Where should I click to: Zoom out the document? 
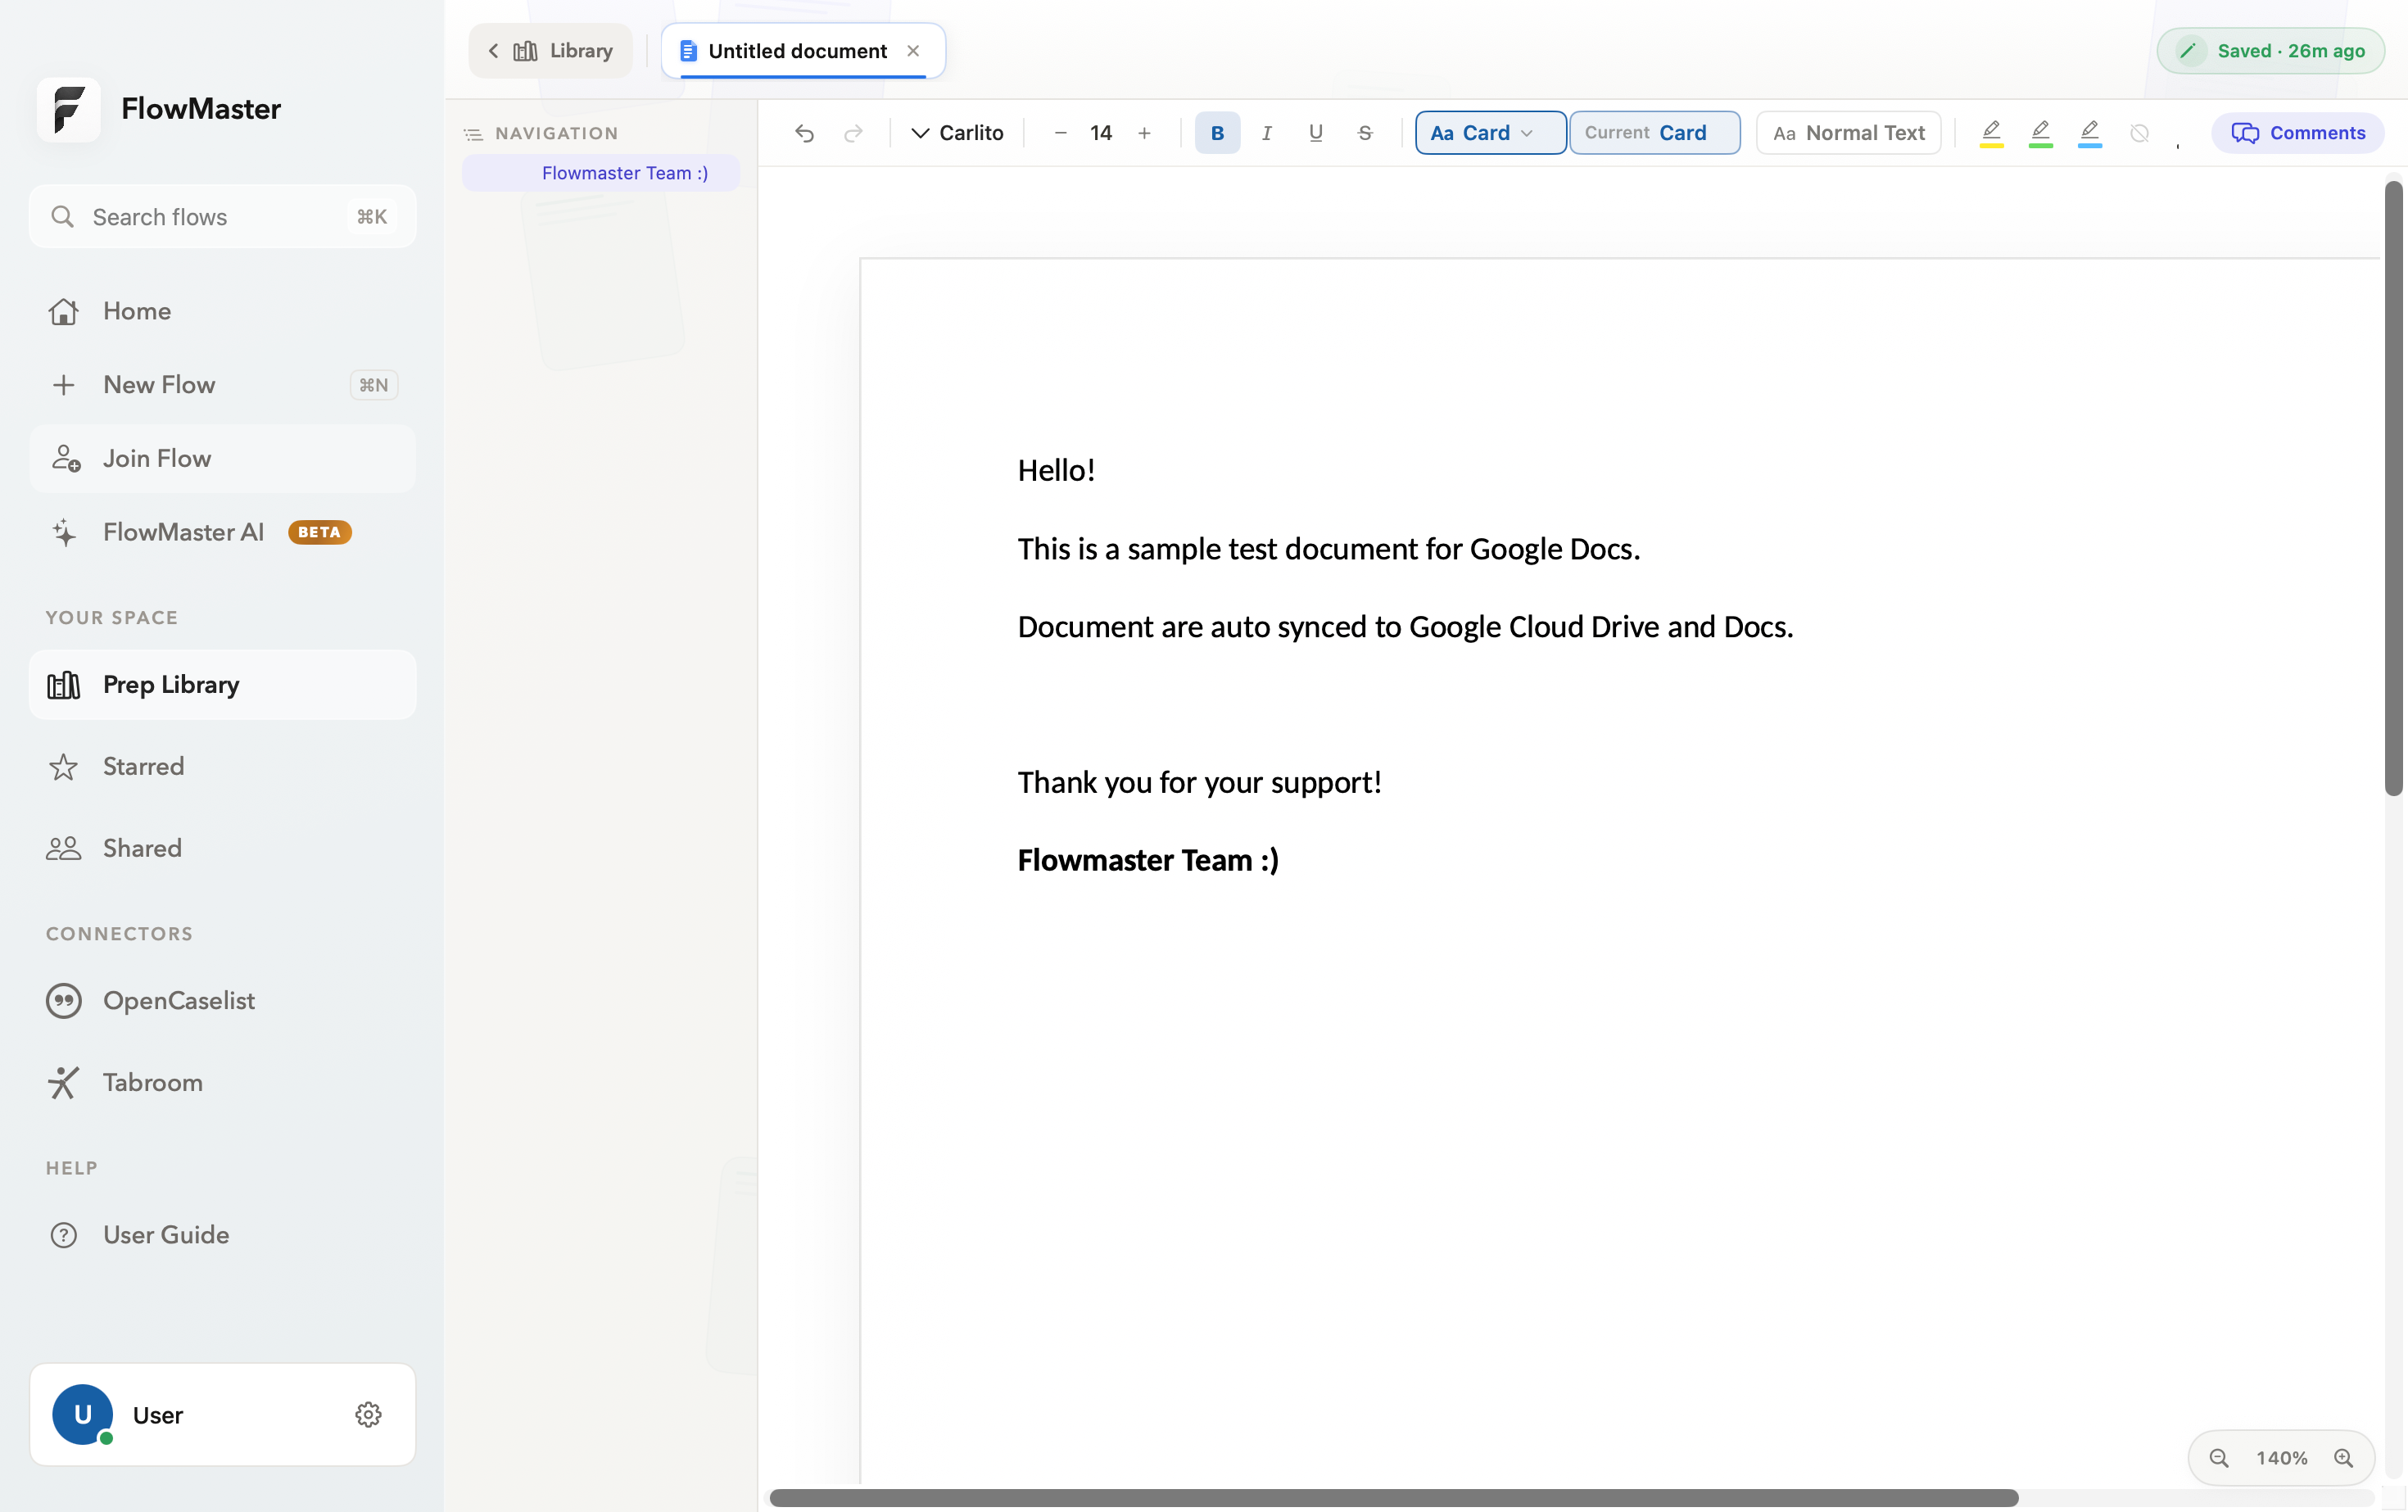(x=2218, y=1458)
